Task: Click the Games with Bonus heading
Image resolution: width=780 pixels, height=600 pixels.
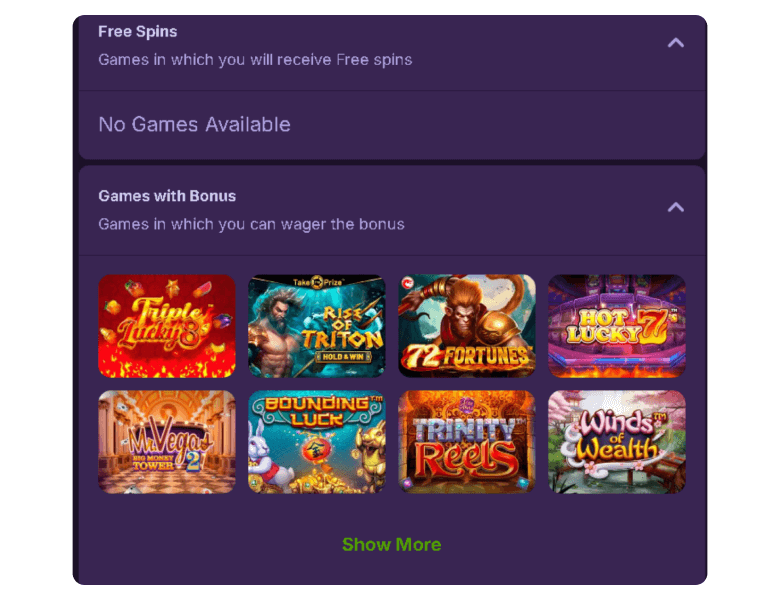Action: [167, 196]
